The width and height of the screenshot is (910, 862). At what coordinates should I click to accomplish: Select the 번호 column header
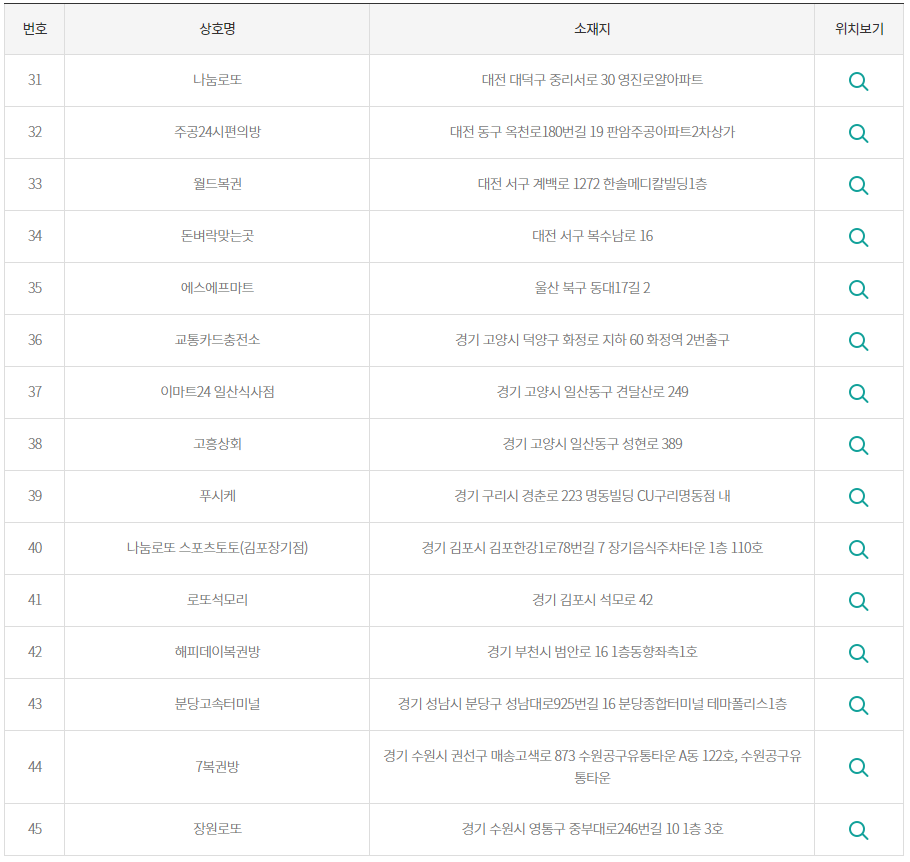click(x=35, y=29)
